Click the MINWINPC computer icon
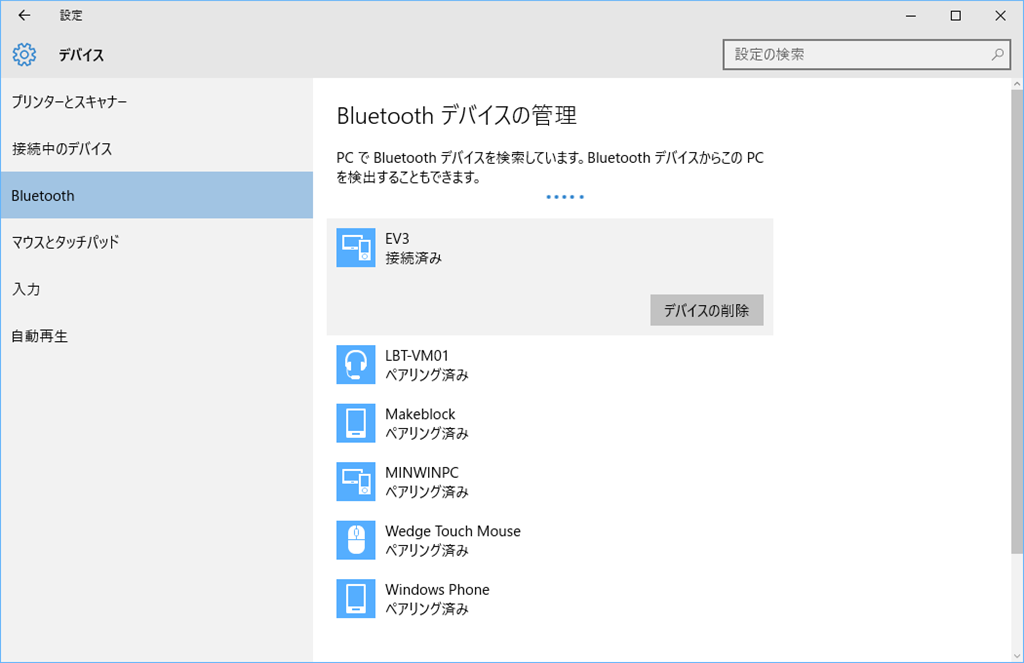The height and width of the screenshot is (663, 1024). pyautogui.click(x=356, y=481)
